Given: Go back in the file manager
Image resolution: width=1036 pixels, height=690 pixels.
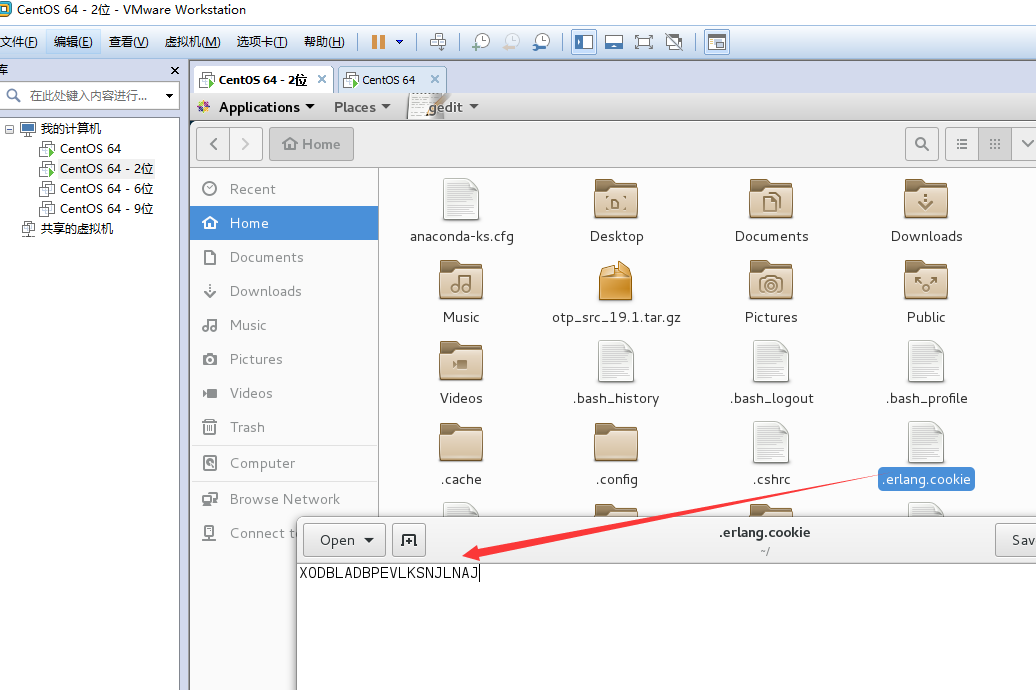Looking at the screenshot, I should 213,144.
